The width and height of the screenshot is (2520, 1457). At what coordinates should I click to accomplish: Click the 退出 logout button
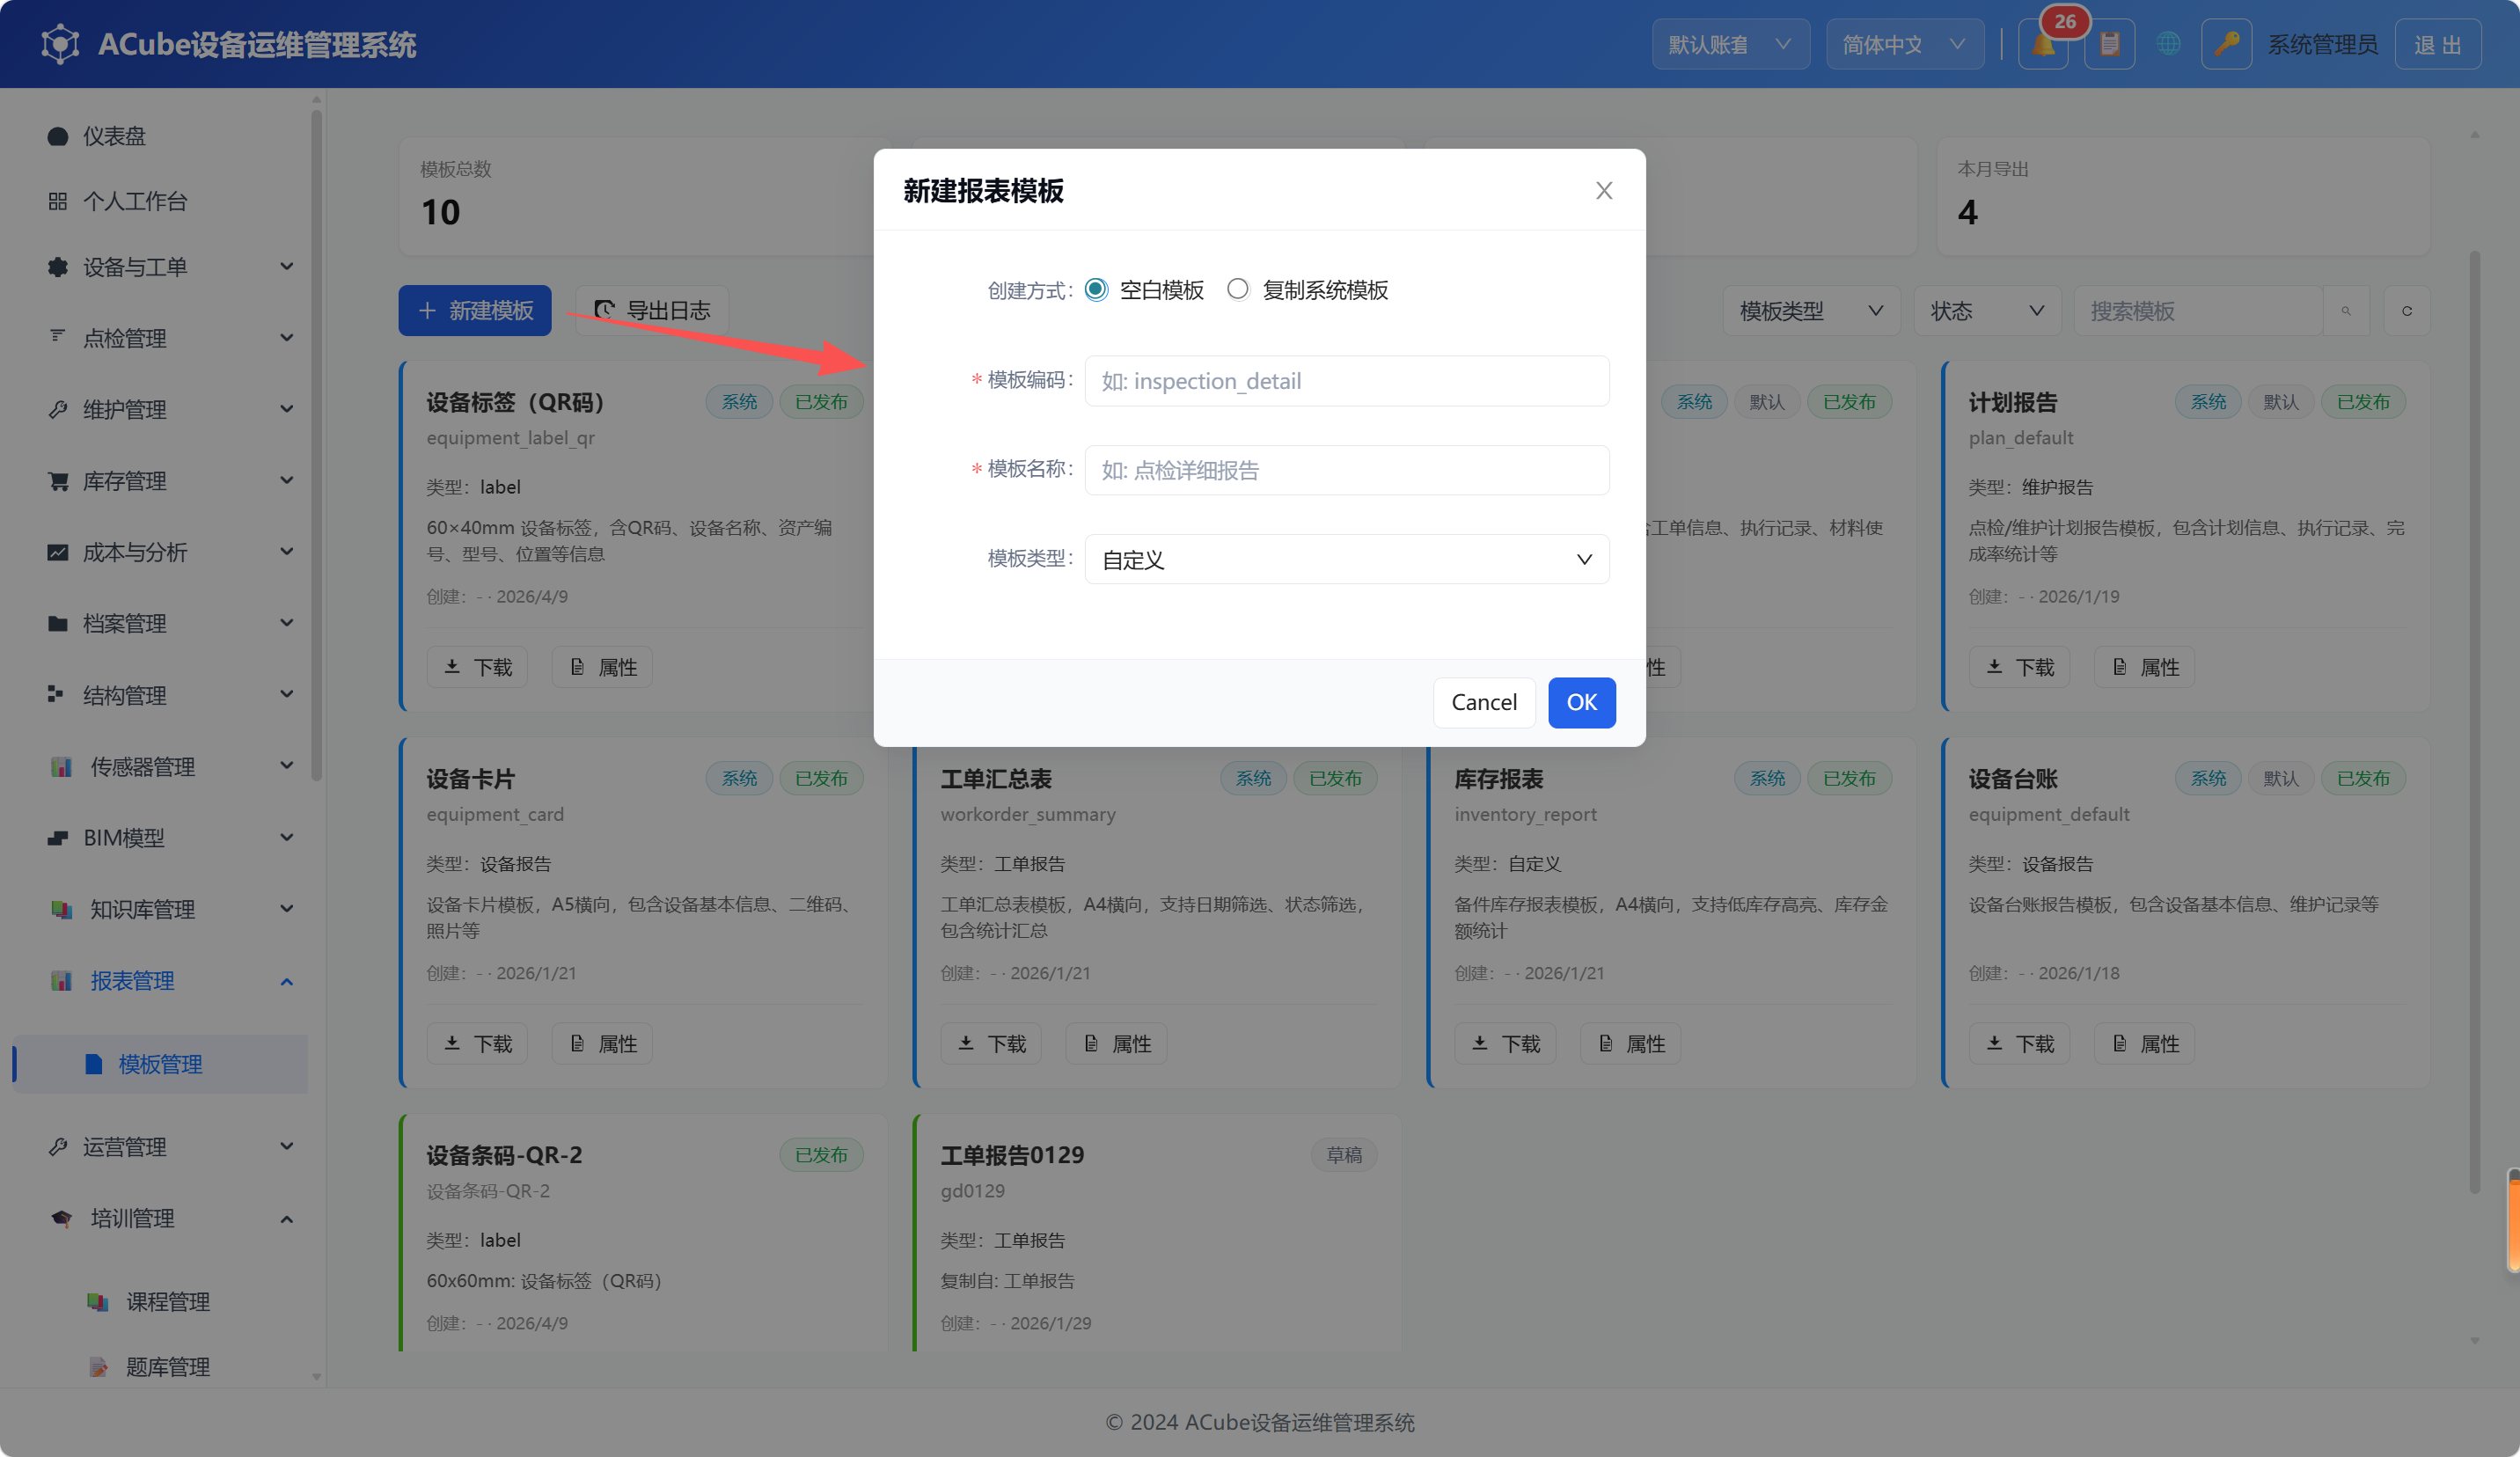click(2437, 45)
